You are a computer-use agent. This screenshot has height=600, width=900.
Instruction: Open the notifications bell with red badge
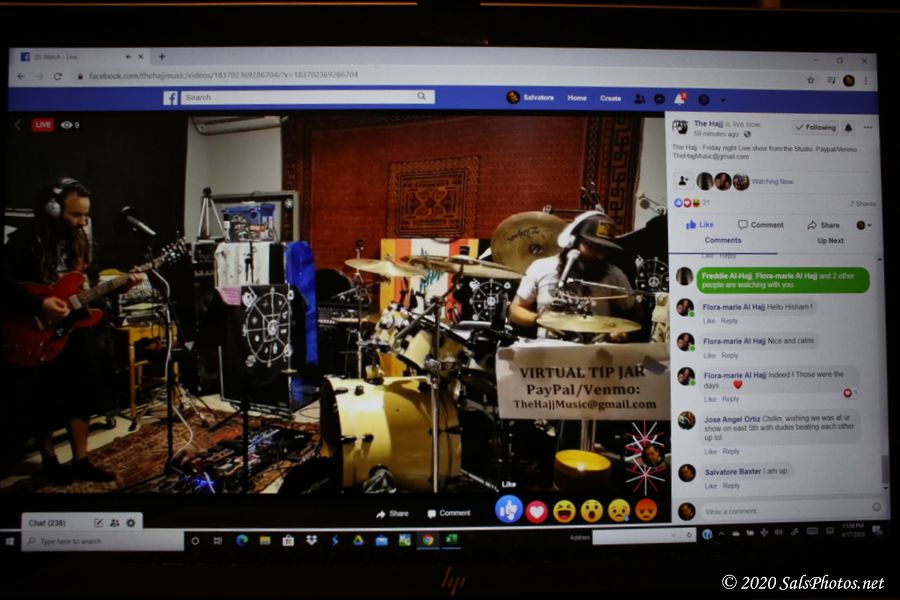click(x=680, y=99)
